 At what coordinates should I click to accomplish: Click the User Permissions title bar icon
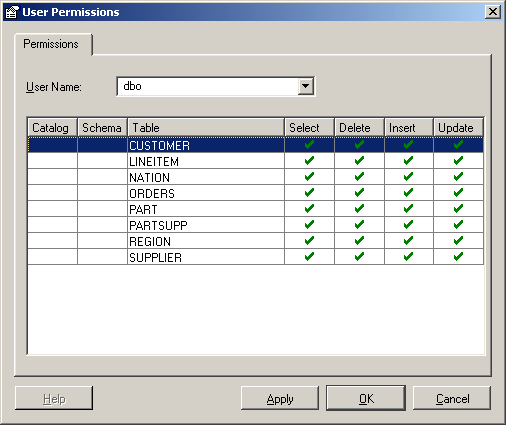[12, 12]
